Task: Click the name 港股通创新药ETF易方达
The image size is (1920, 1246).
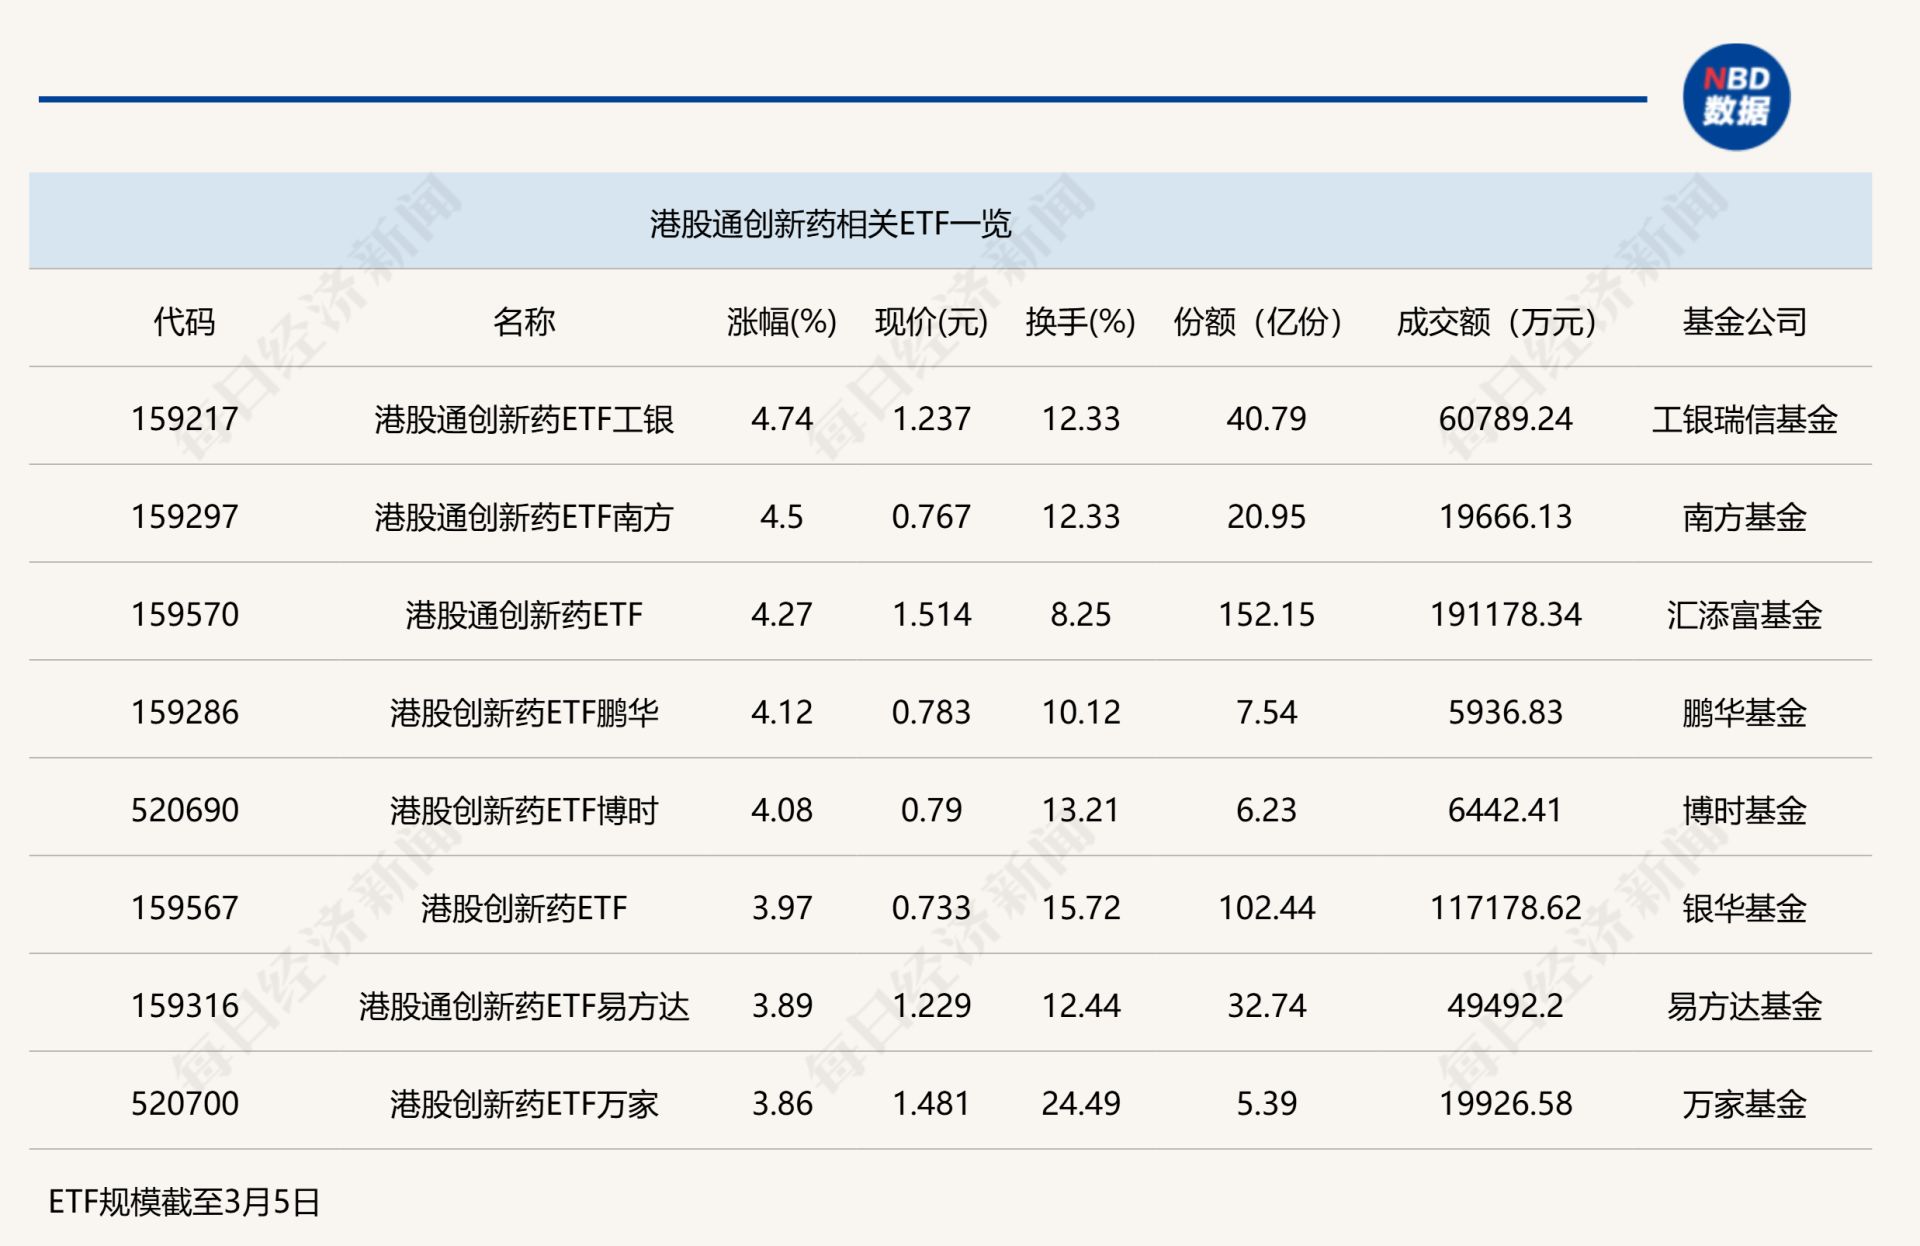Action: 524,1006
